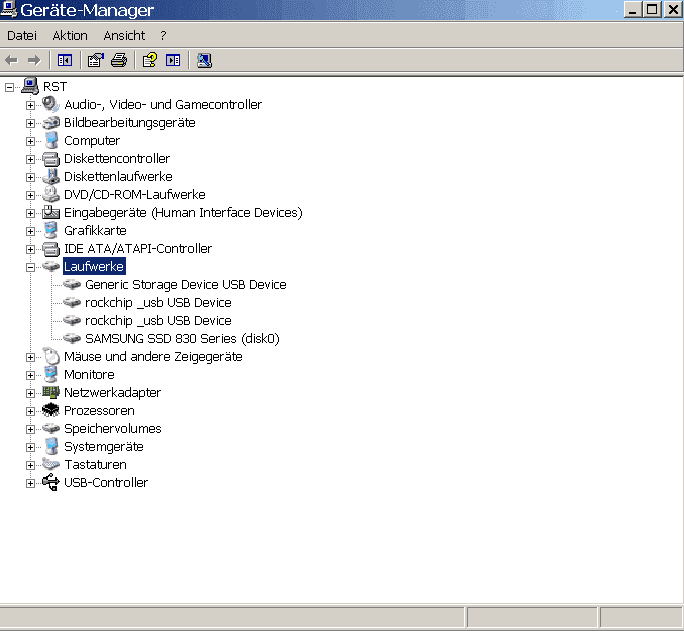The image size is (684, 631).
Task: Expand the Grafikkarte node
Action: point(30,232)
